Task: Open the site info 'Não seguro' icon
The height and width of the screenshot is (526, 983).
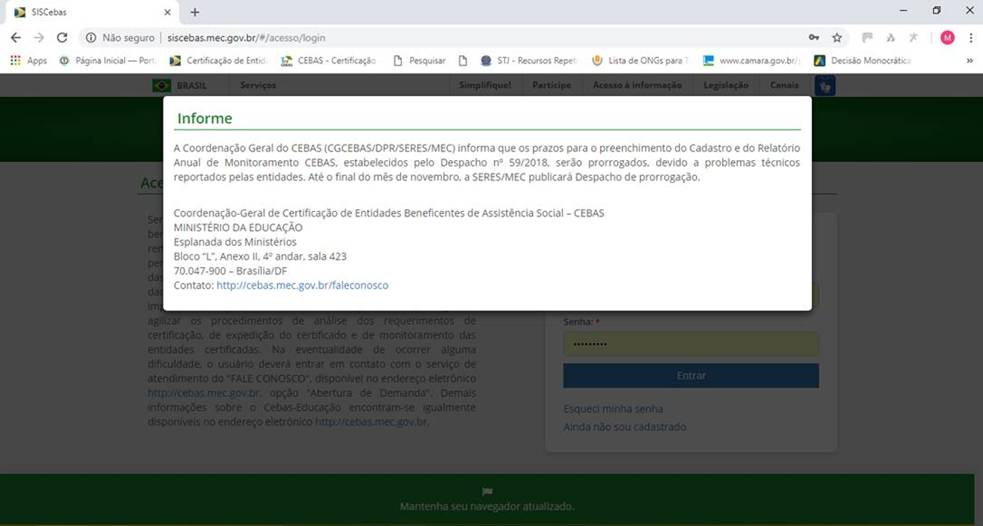Action: 91,38
